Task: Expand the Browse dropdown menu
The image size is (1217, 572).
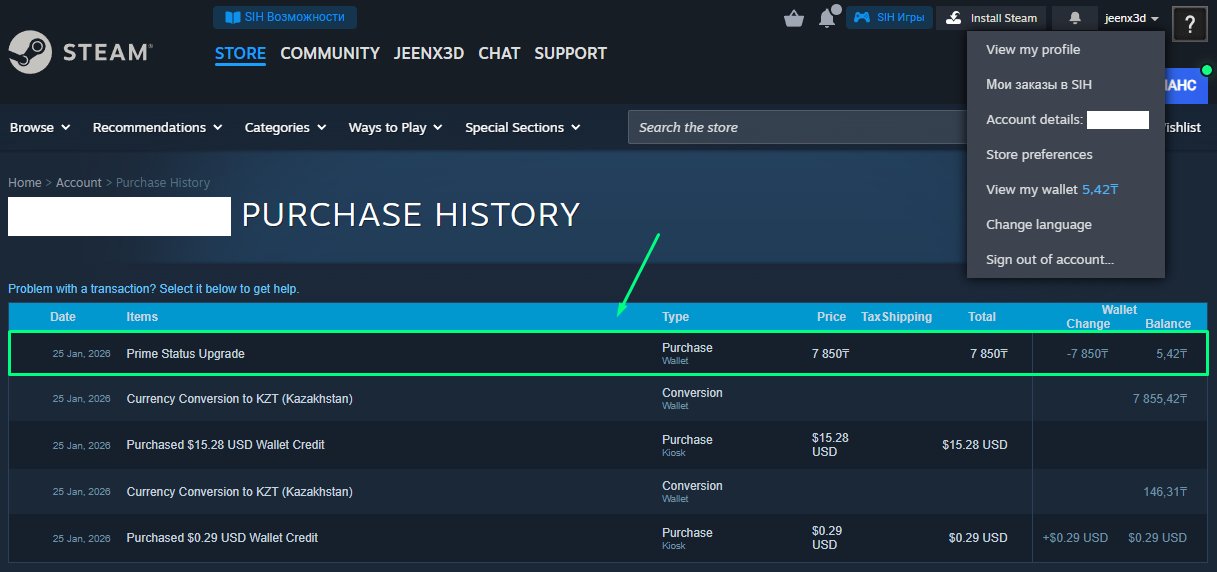Action: coord(40,127)
